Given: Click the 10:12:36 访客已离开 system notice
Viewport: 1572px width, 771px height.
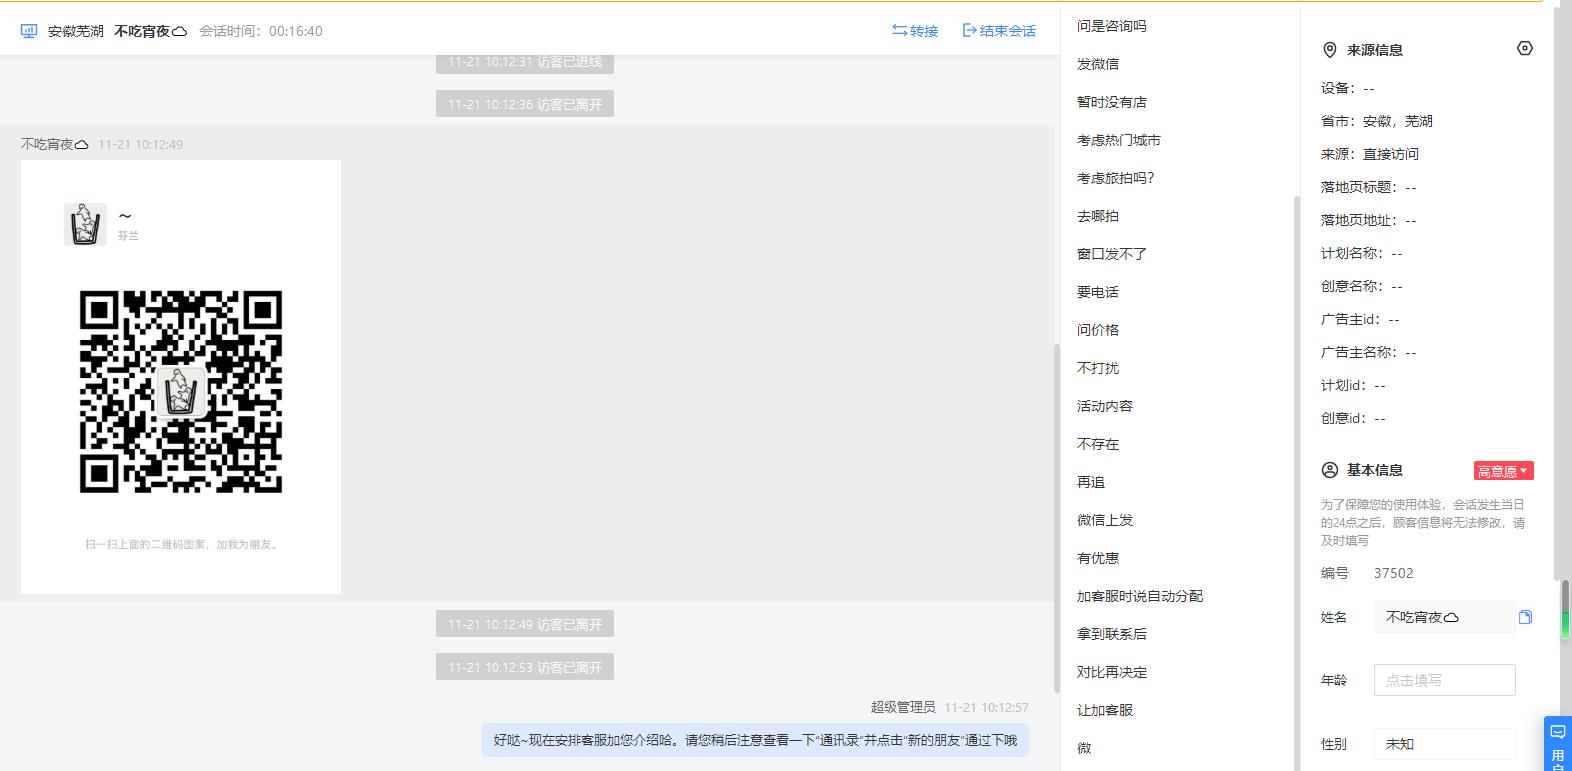Looking at the screenshot, I should [x=525, y=104].
